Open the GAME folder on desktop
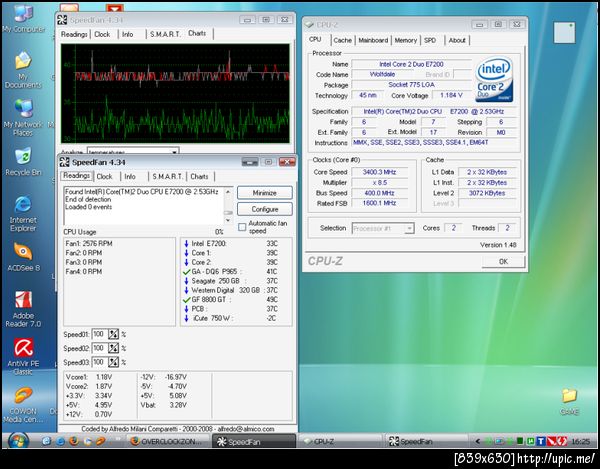This screenshot has width=600, height=469. [569, 397]
